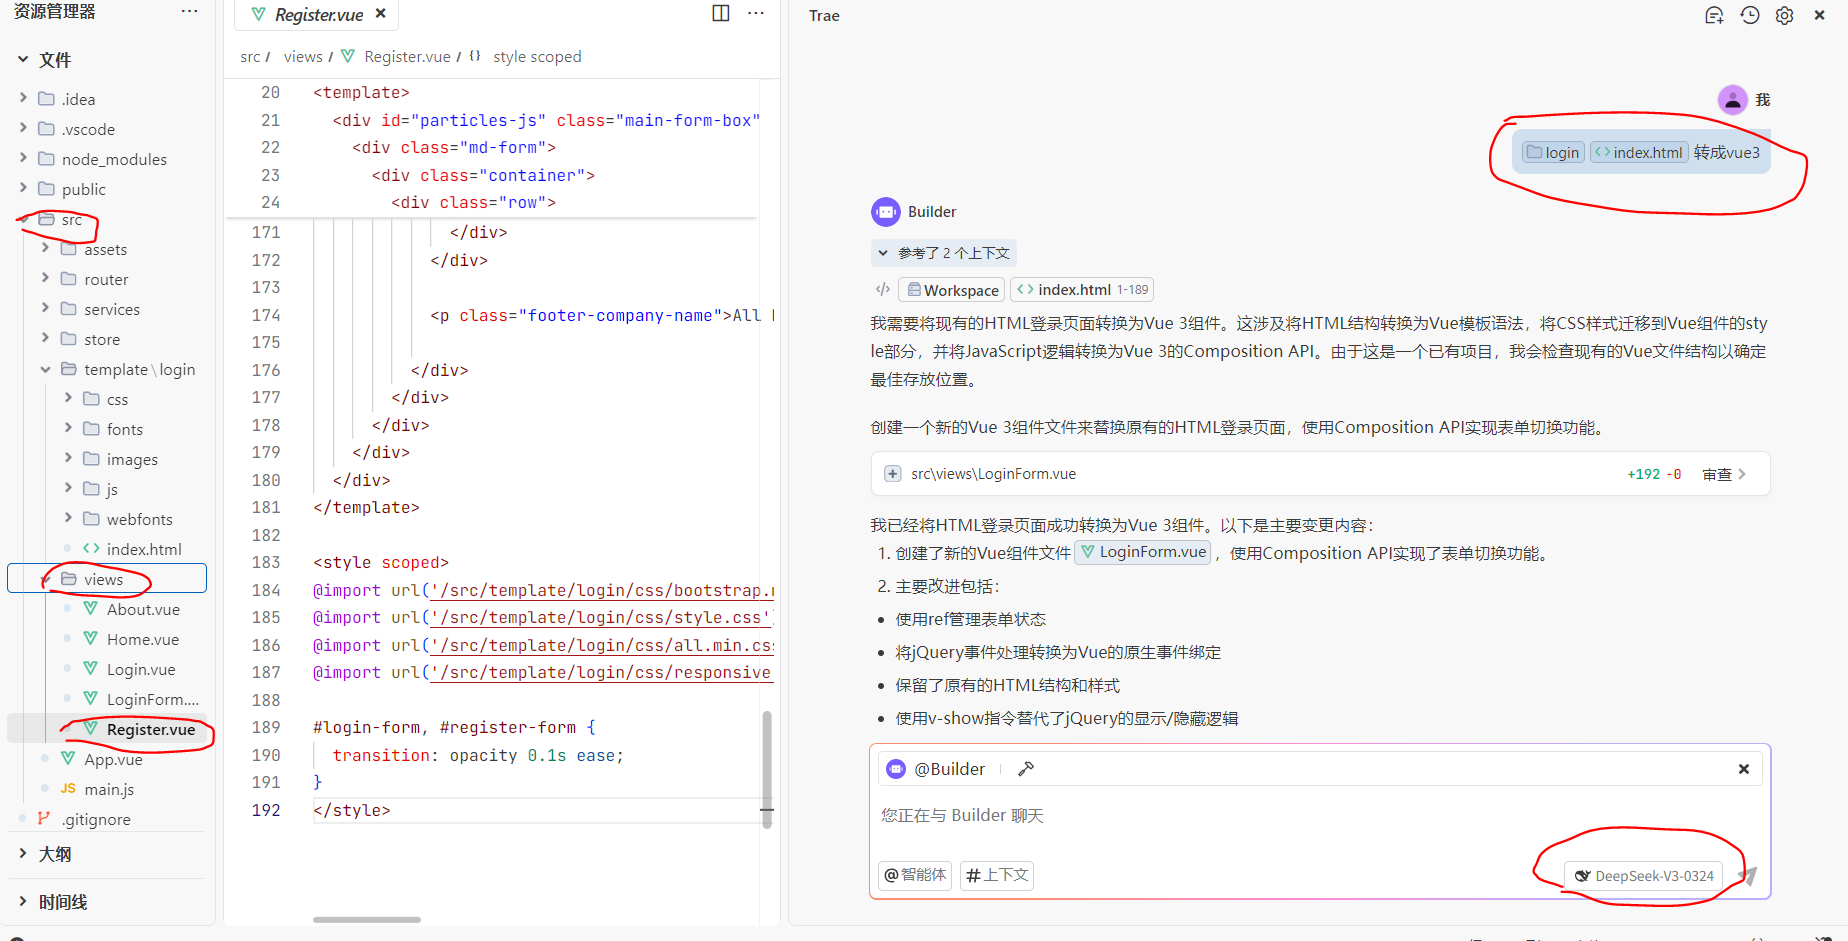Click the tools hammer icon beside @Builder

click(x=1025, y=769)
